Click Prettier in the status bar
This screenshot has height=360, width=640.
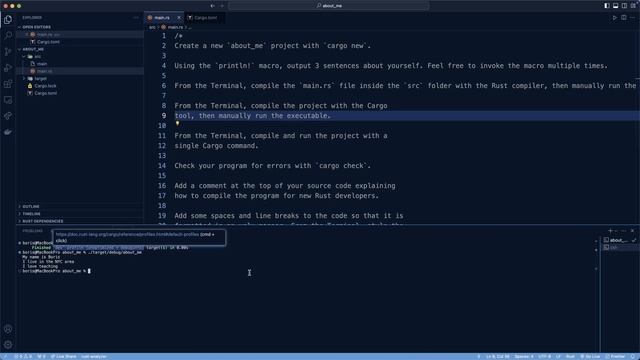[616, 356]
